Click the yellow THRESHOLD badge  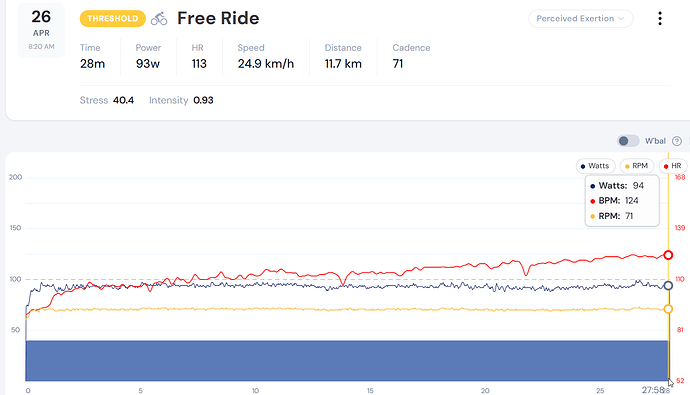click(113, 18)
